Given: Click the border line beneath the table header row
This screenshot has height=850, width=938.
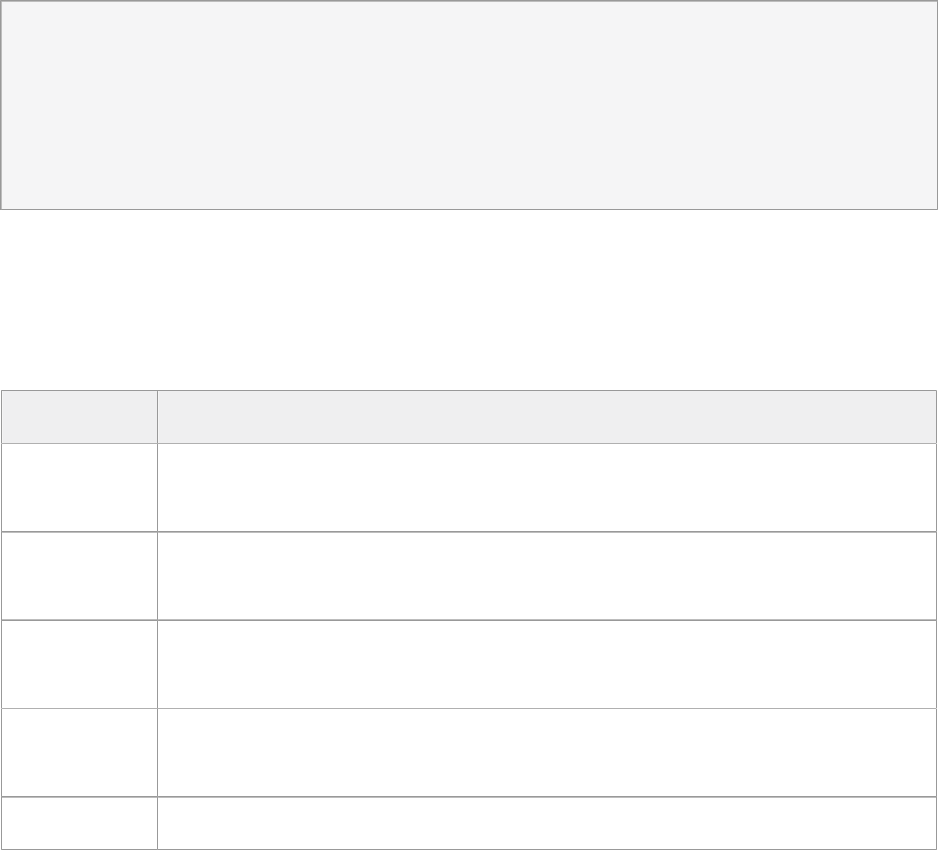Looking at the screenshot, I should click(468, 443).
